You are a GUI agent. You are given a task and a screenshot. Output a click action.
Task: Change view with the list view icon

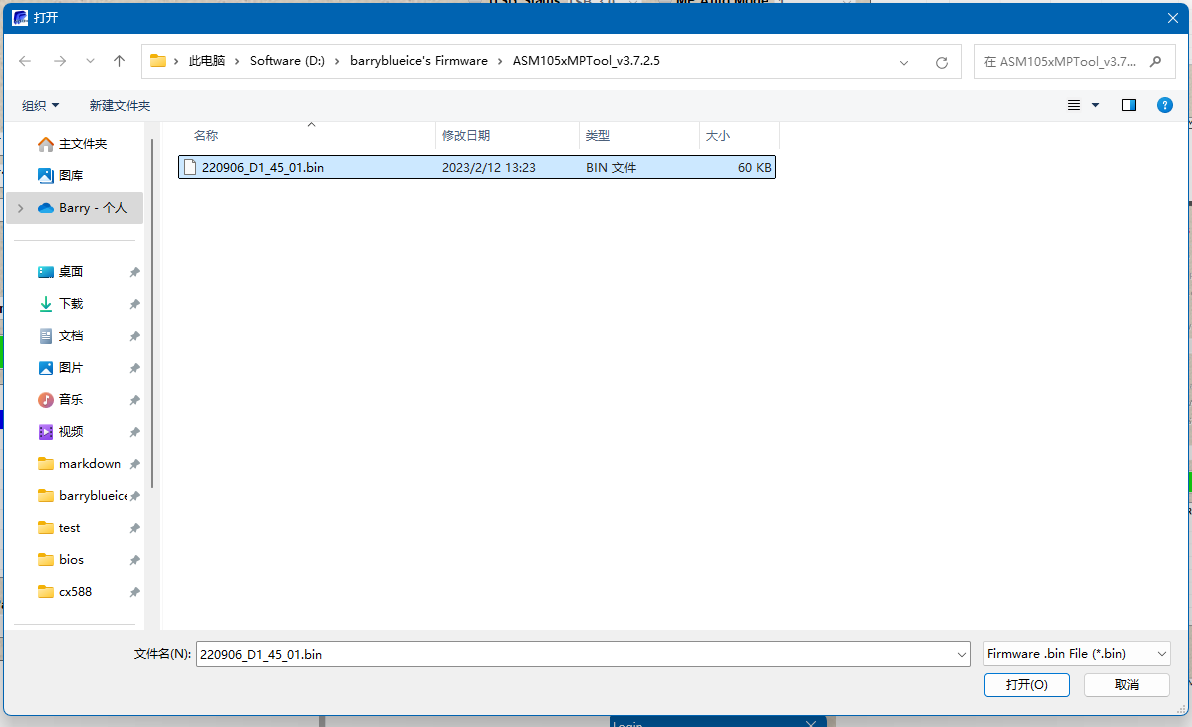[1073, 105]
